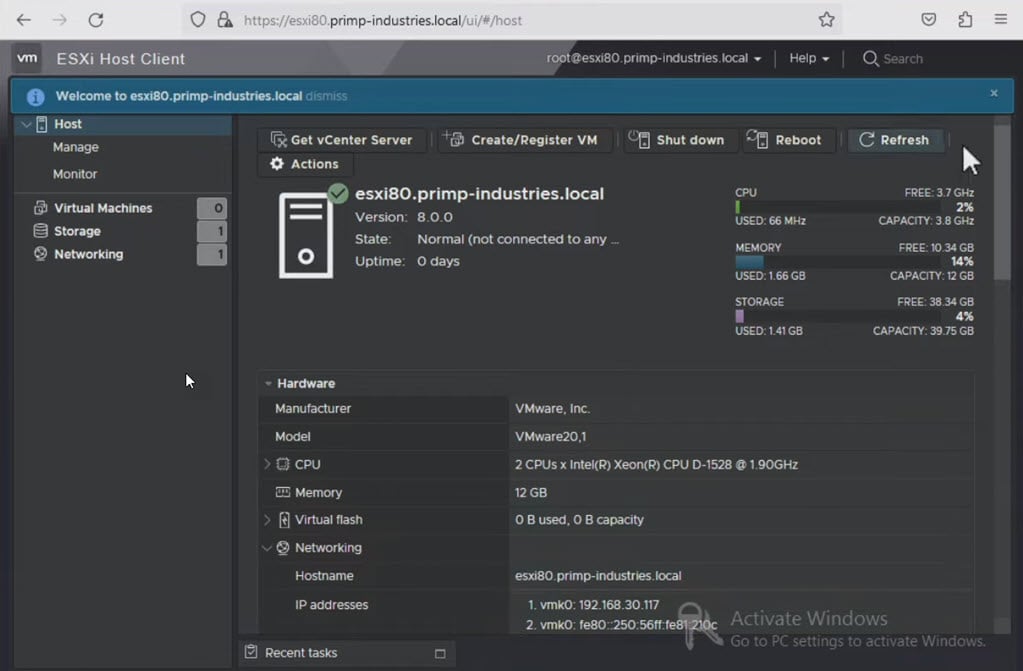Click the Recent tasks label
The image size is (1023, 671).
(301, 653)
